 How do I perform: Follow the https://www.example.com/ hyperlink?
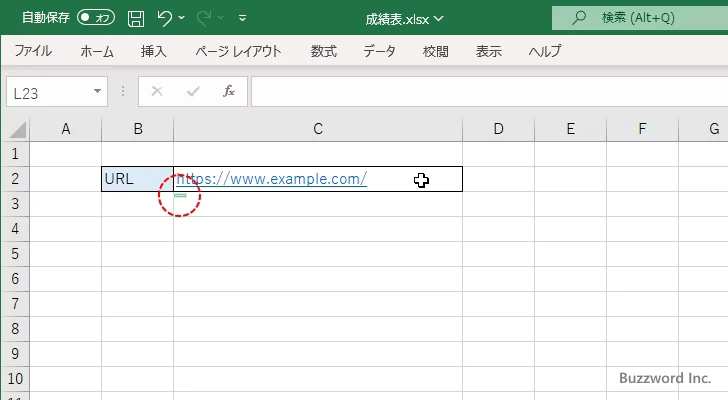coord(272,179)
